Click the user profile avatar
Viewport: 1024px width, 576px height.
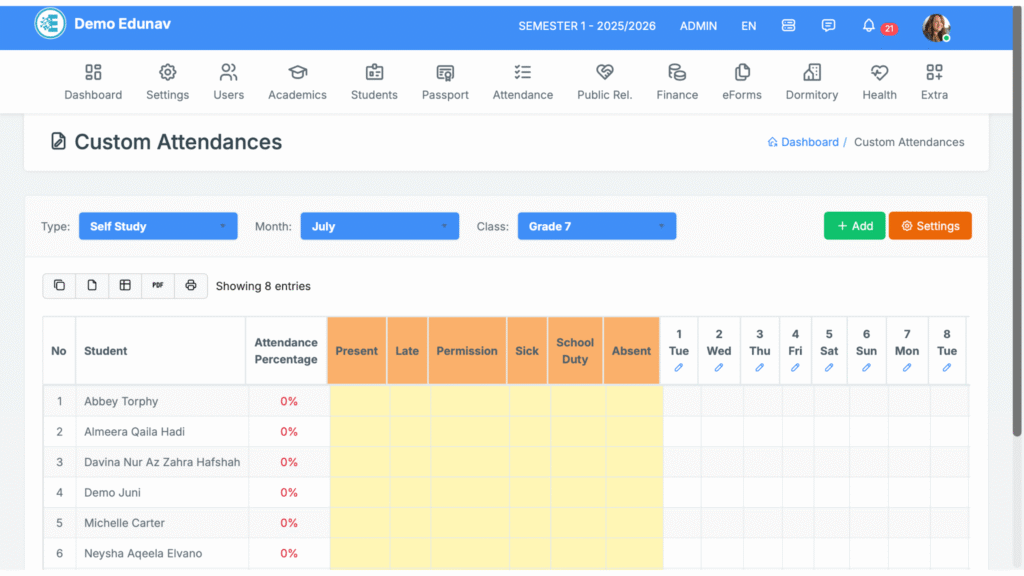[935, 27]
